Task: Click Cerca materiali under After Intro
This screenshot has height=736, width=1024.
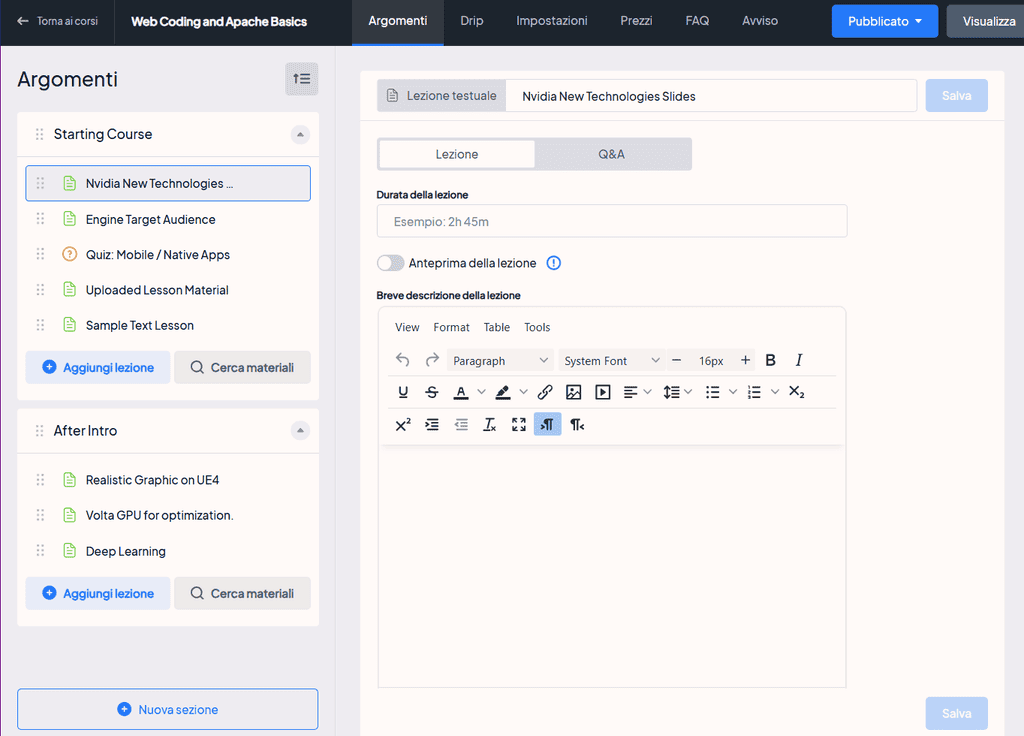Action: coord(242,593)
